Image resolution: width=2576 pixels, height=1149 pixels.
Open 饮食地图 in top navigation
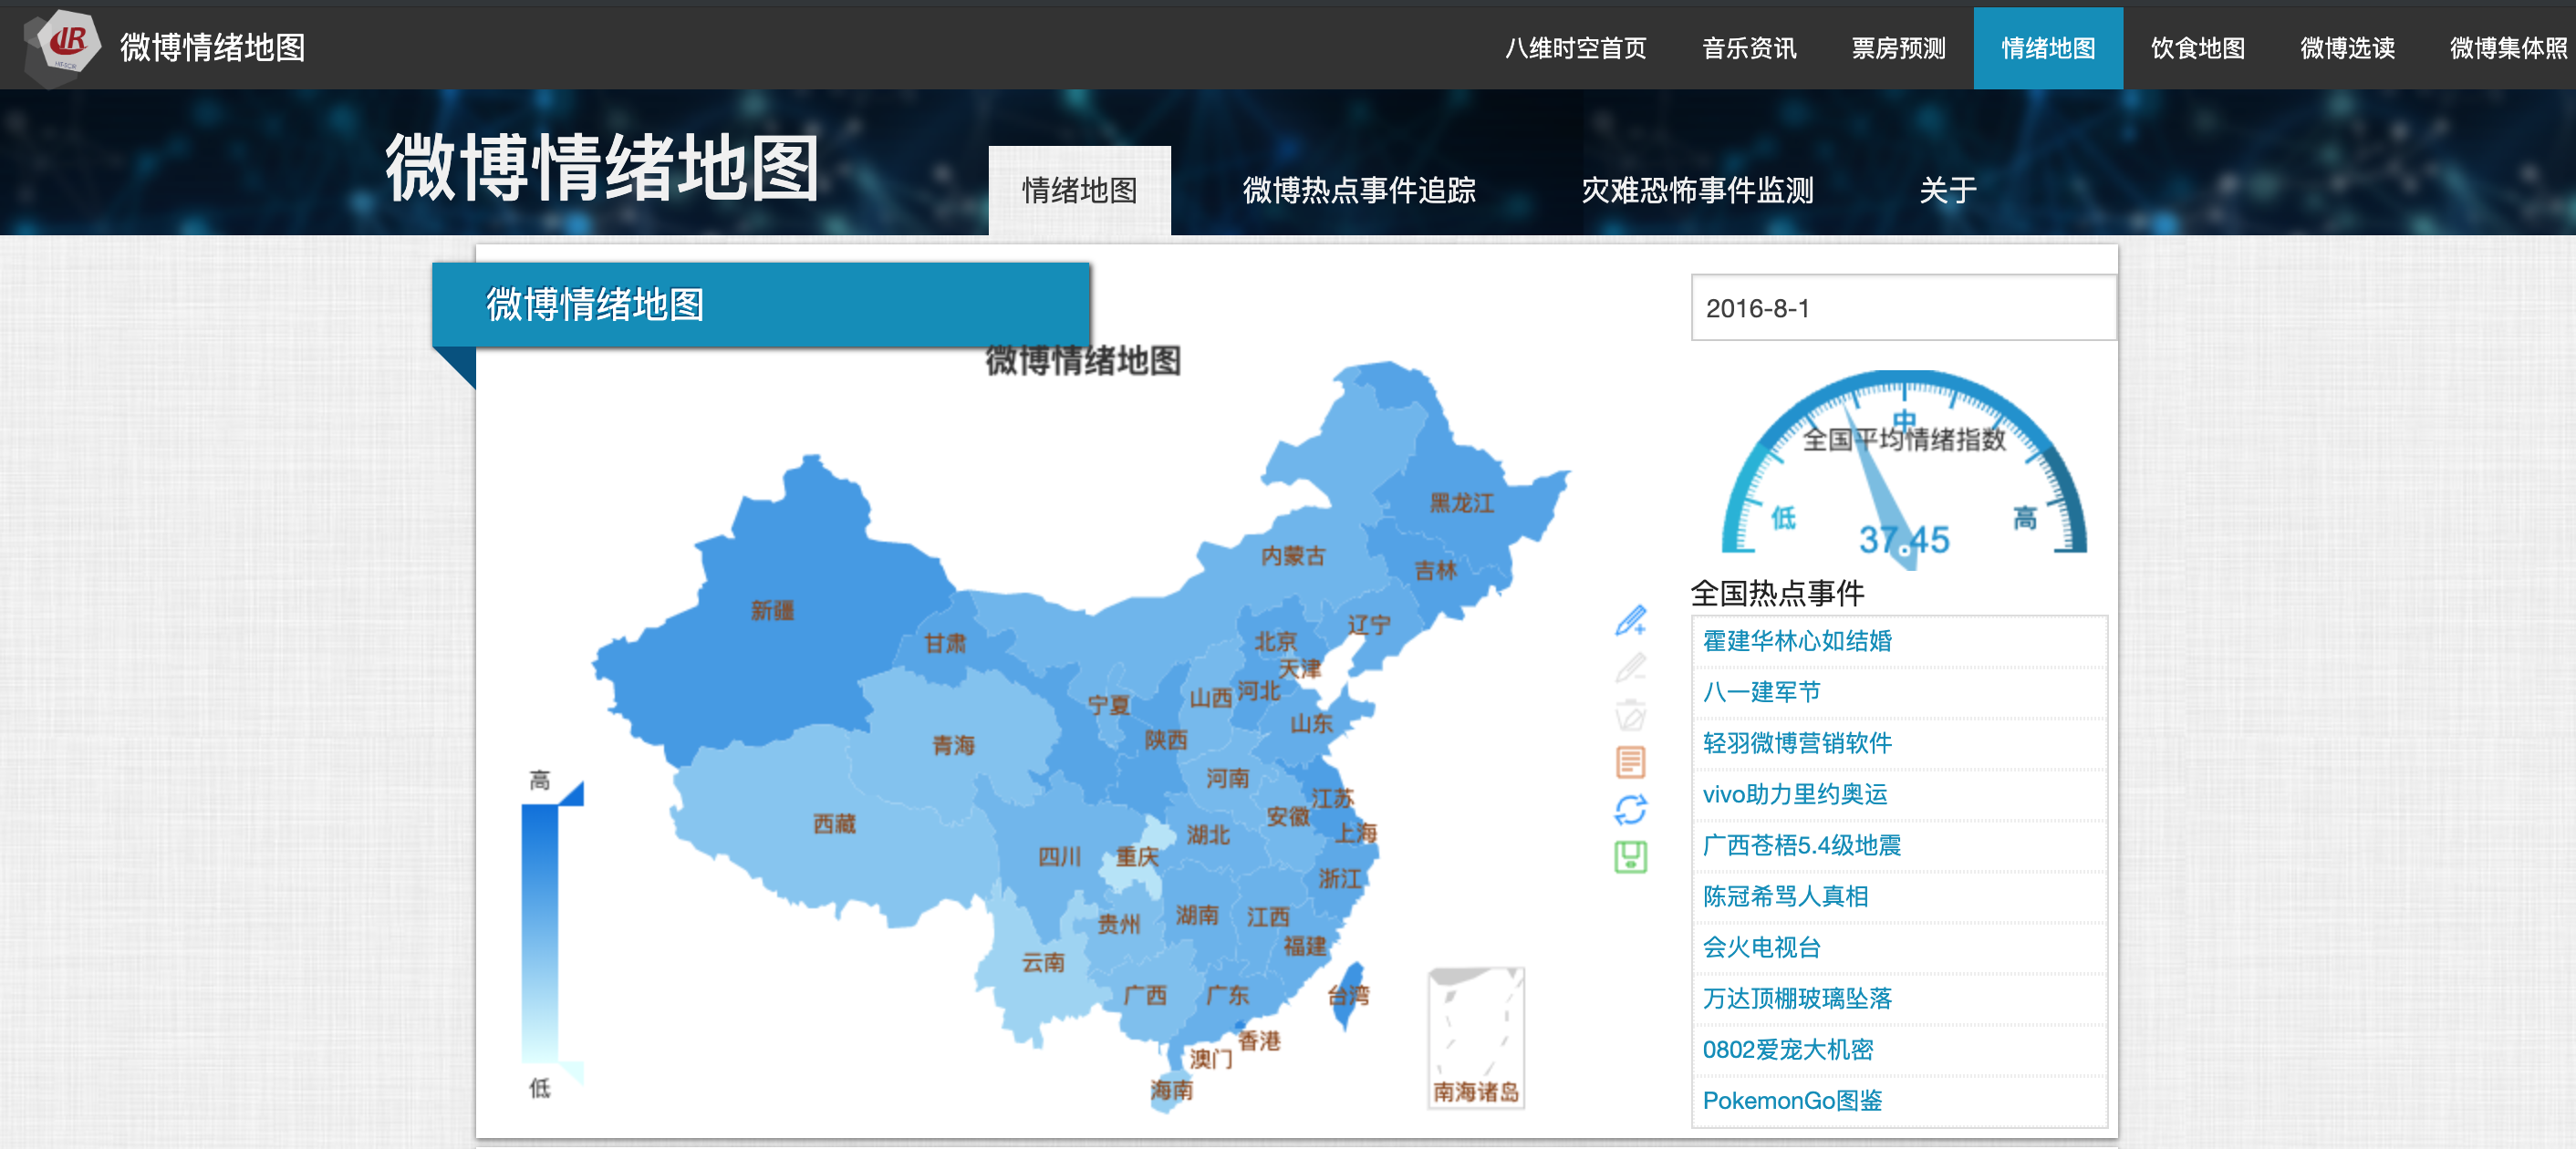(2197, 48)
